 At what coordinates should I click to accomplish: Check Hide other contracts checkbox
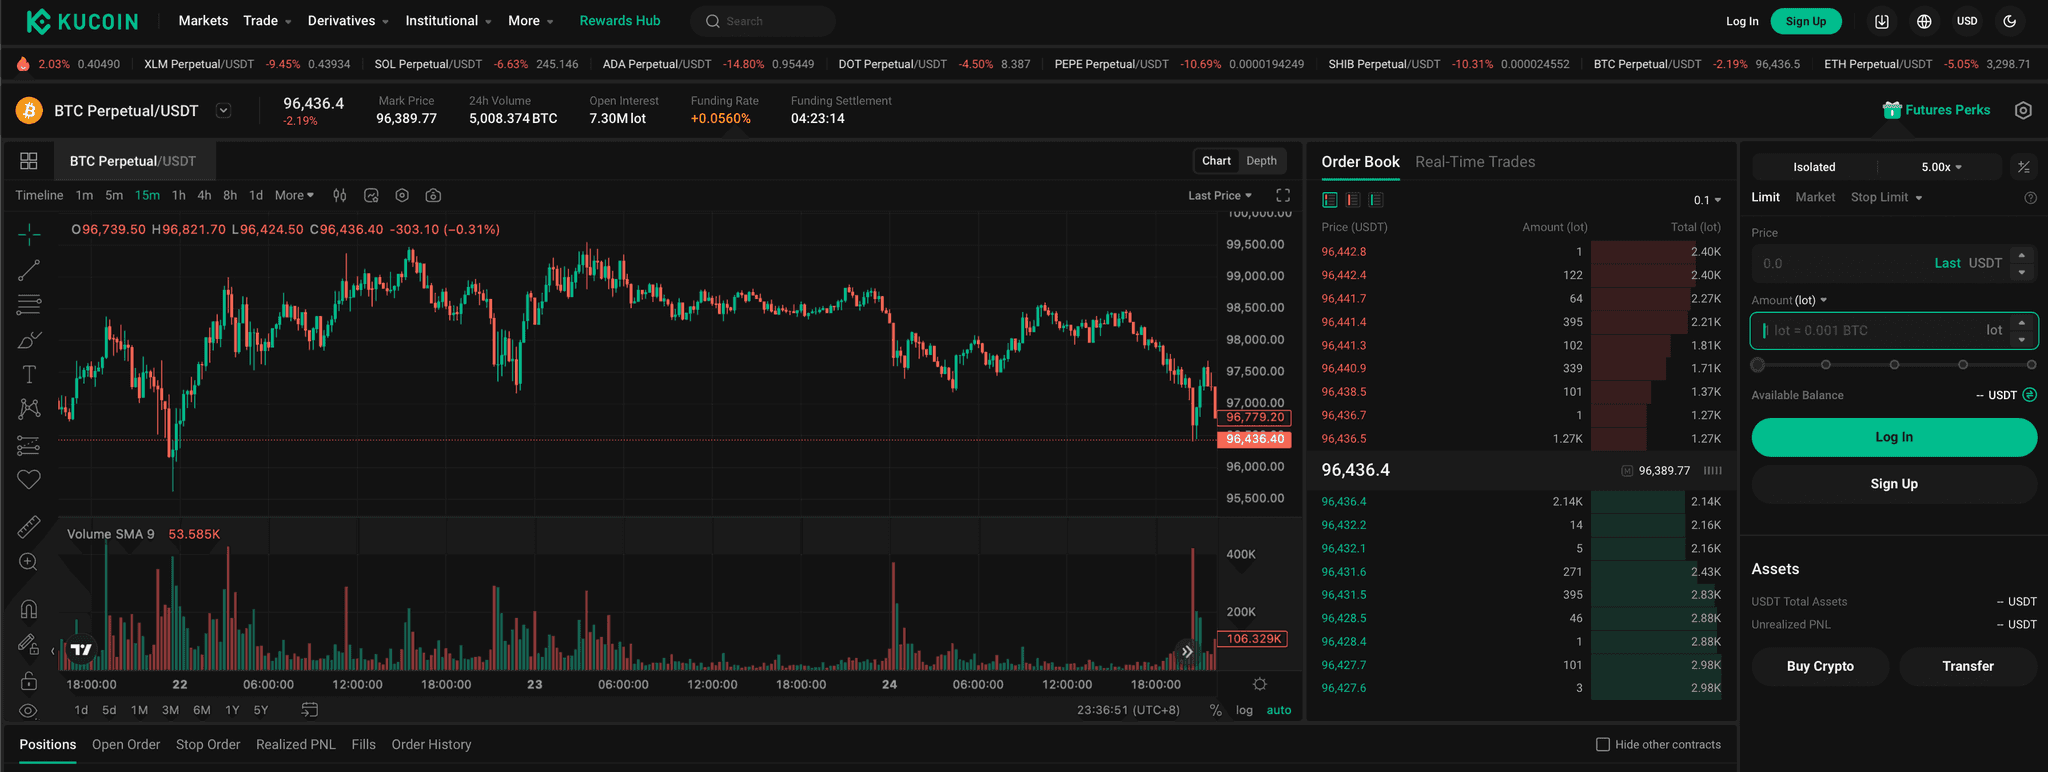coord(1603,744)
